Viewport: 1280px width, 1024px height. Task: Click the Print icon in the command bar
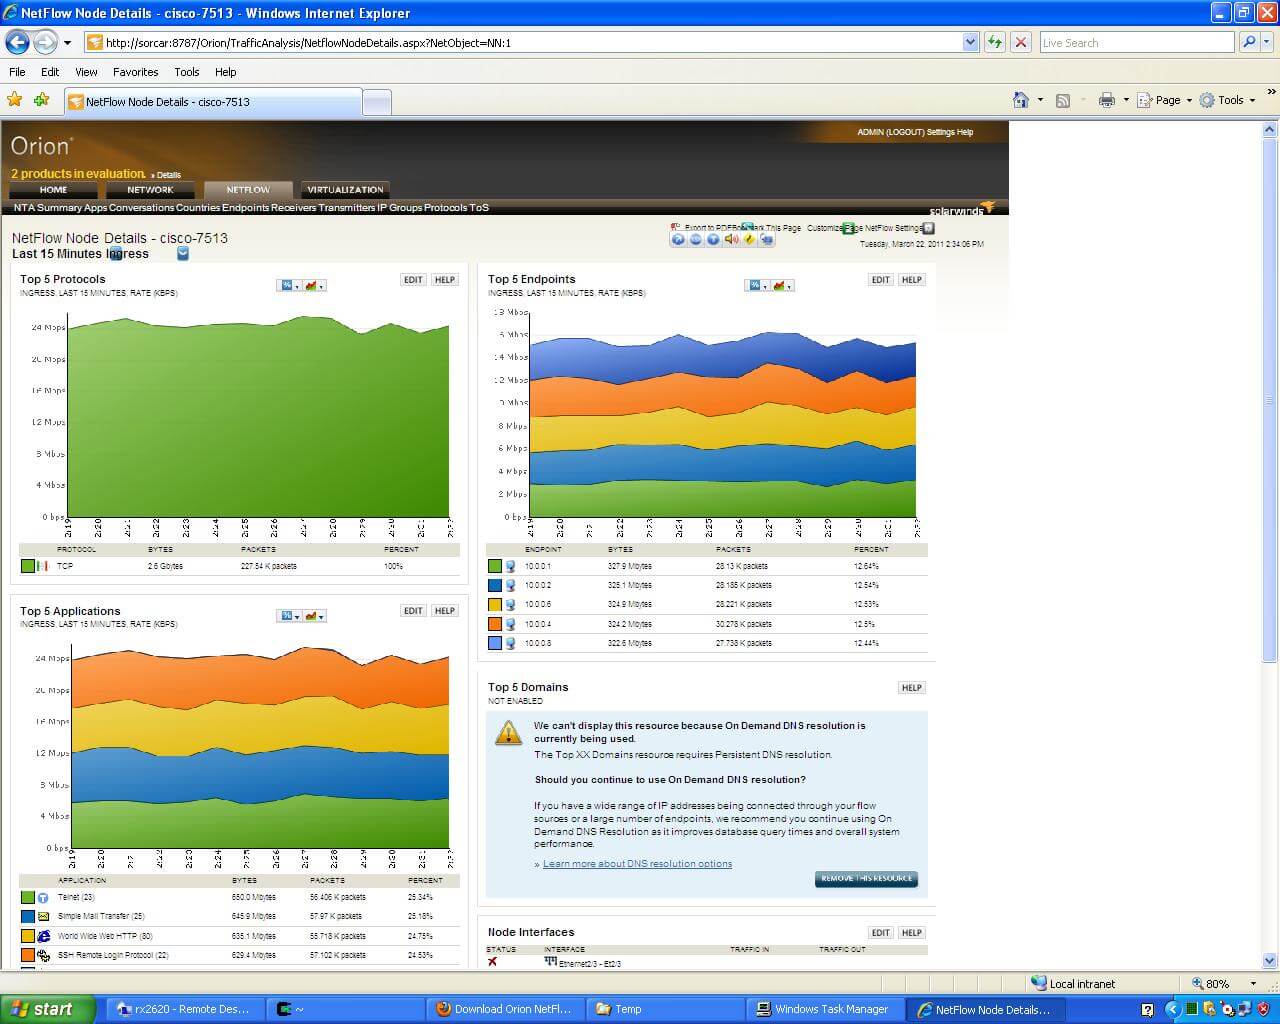click(1107, 100)
